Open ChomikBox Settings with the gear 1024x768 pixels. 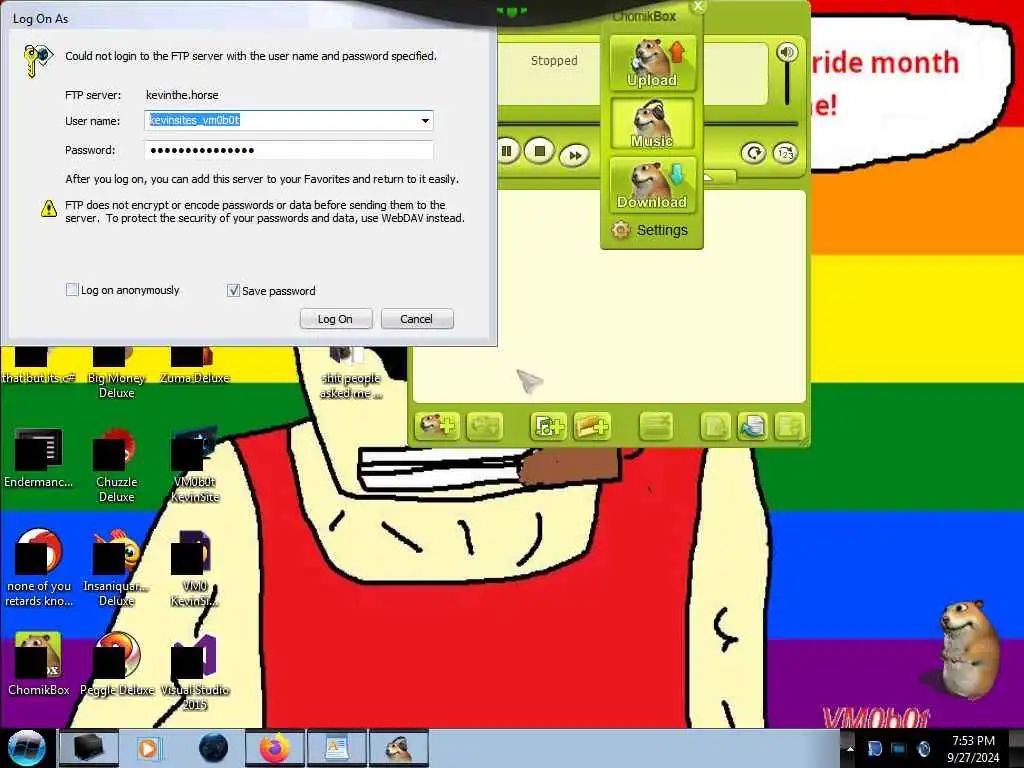pyautogui.click(x=650, y=230)
